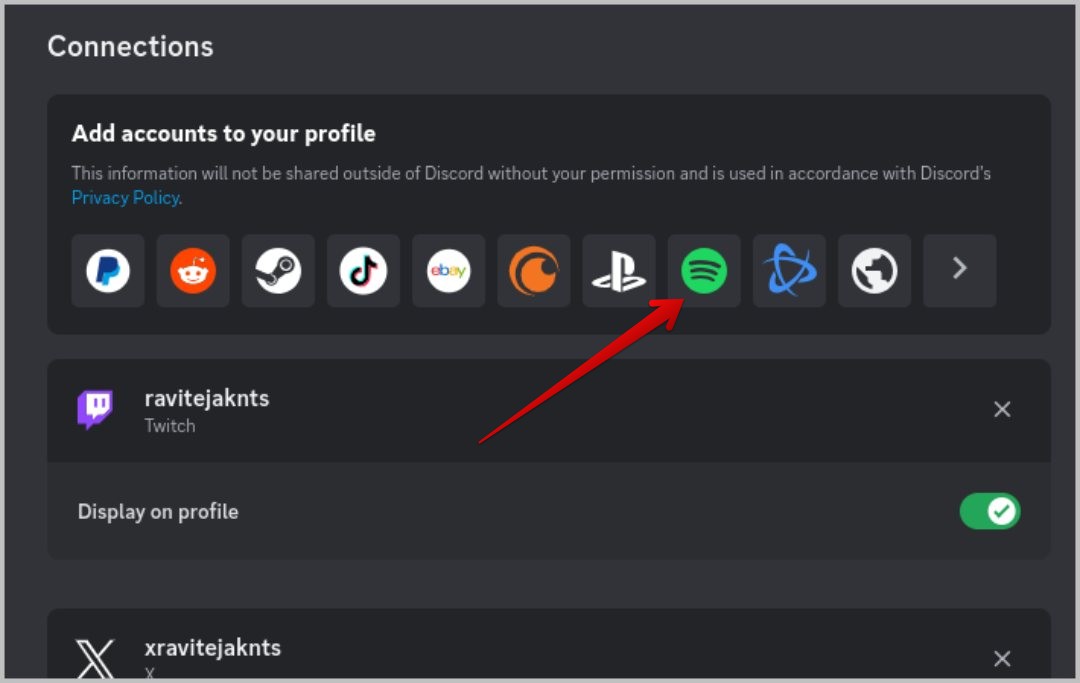Click the X logo icon
Screen dimensions: 1080x683
(x=95, y=659)
